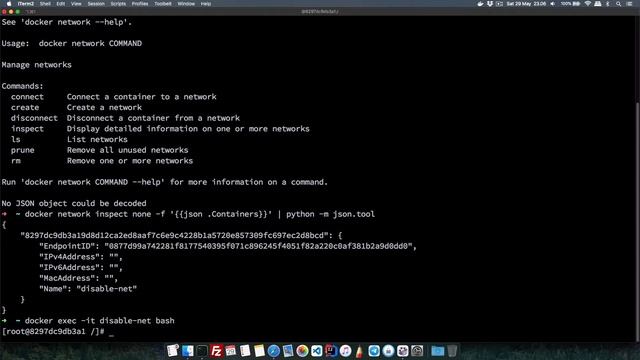The image size is (640, 360).
Task: Click the 'docker network inspect none' command line
Action: pyautogui.click(x=200, y=214)
